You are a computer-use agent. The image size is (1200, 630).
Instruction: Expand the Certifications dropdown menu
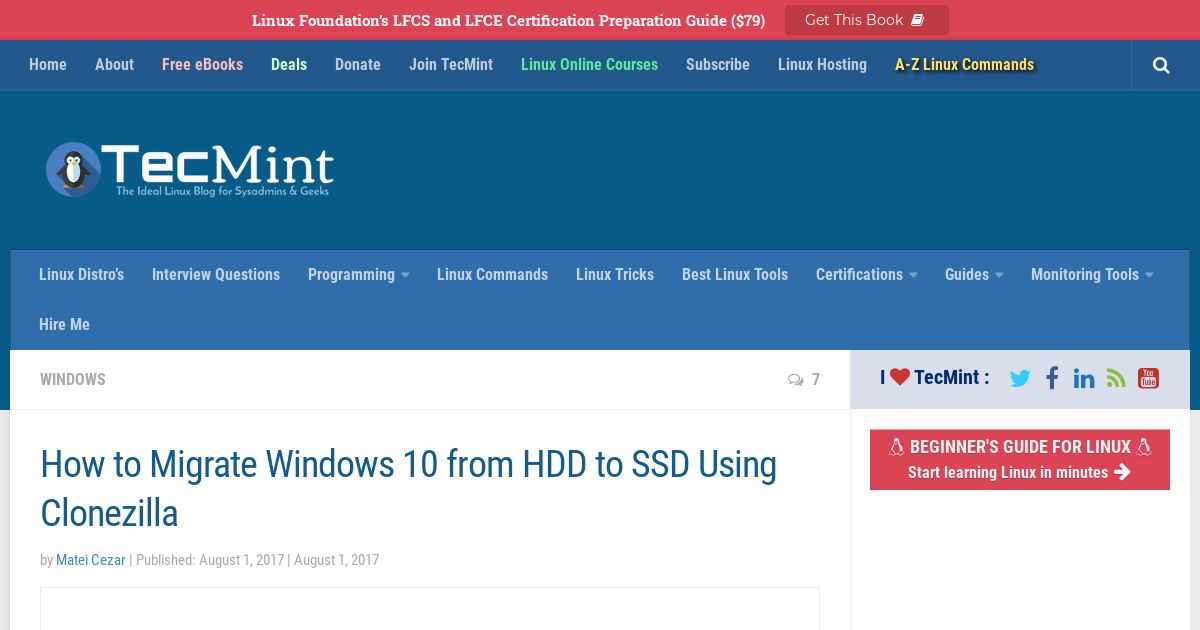tap(866, 274)
